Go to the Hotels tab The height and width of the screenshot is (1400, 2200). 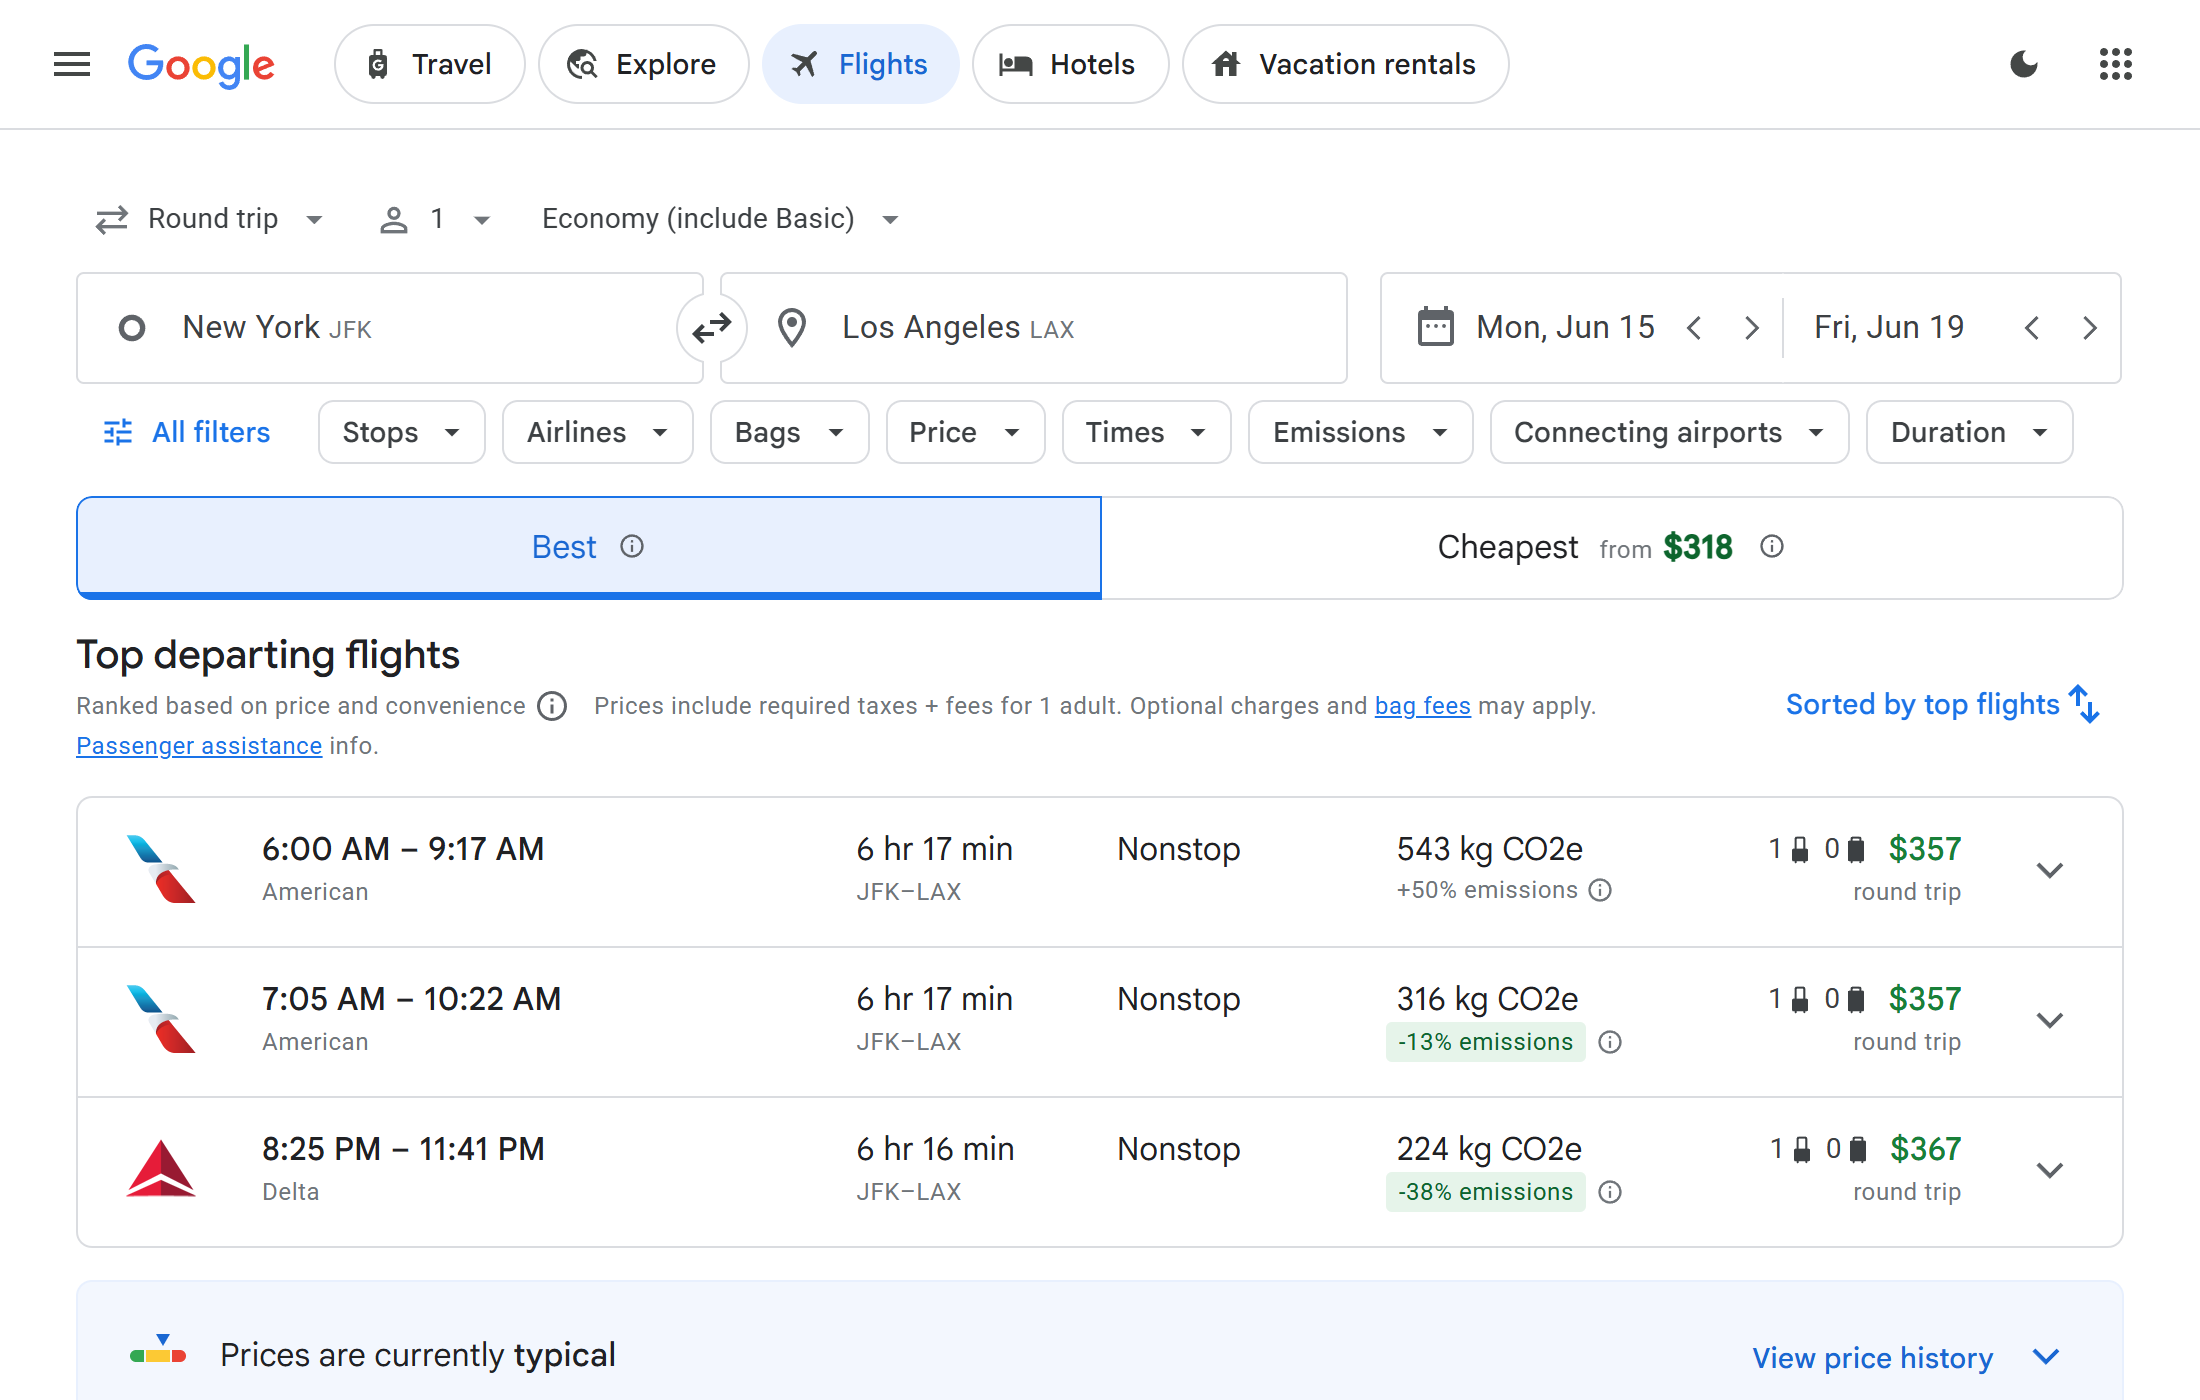[x=1069, y=65]
